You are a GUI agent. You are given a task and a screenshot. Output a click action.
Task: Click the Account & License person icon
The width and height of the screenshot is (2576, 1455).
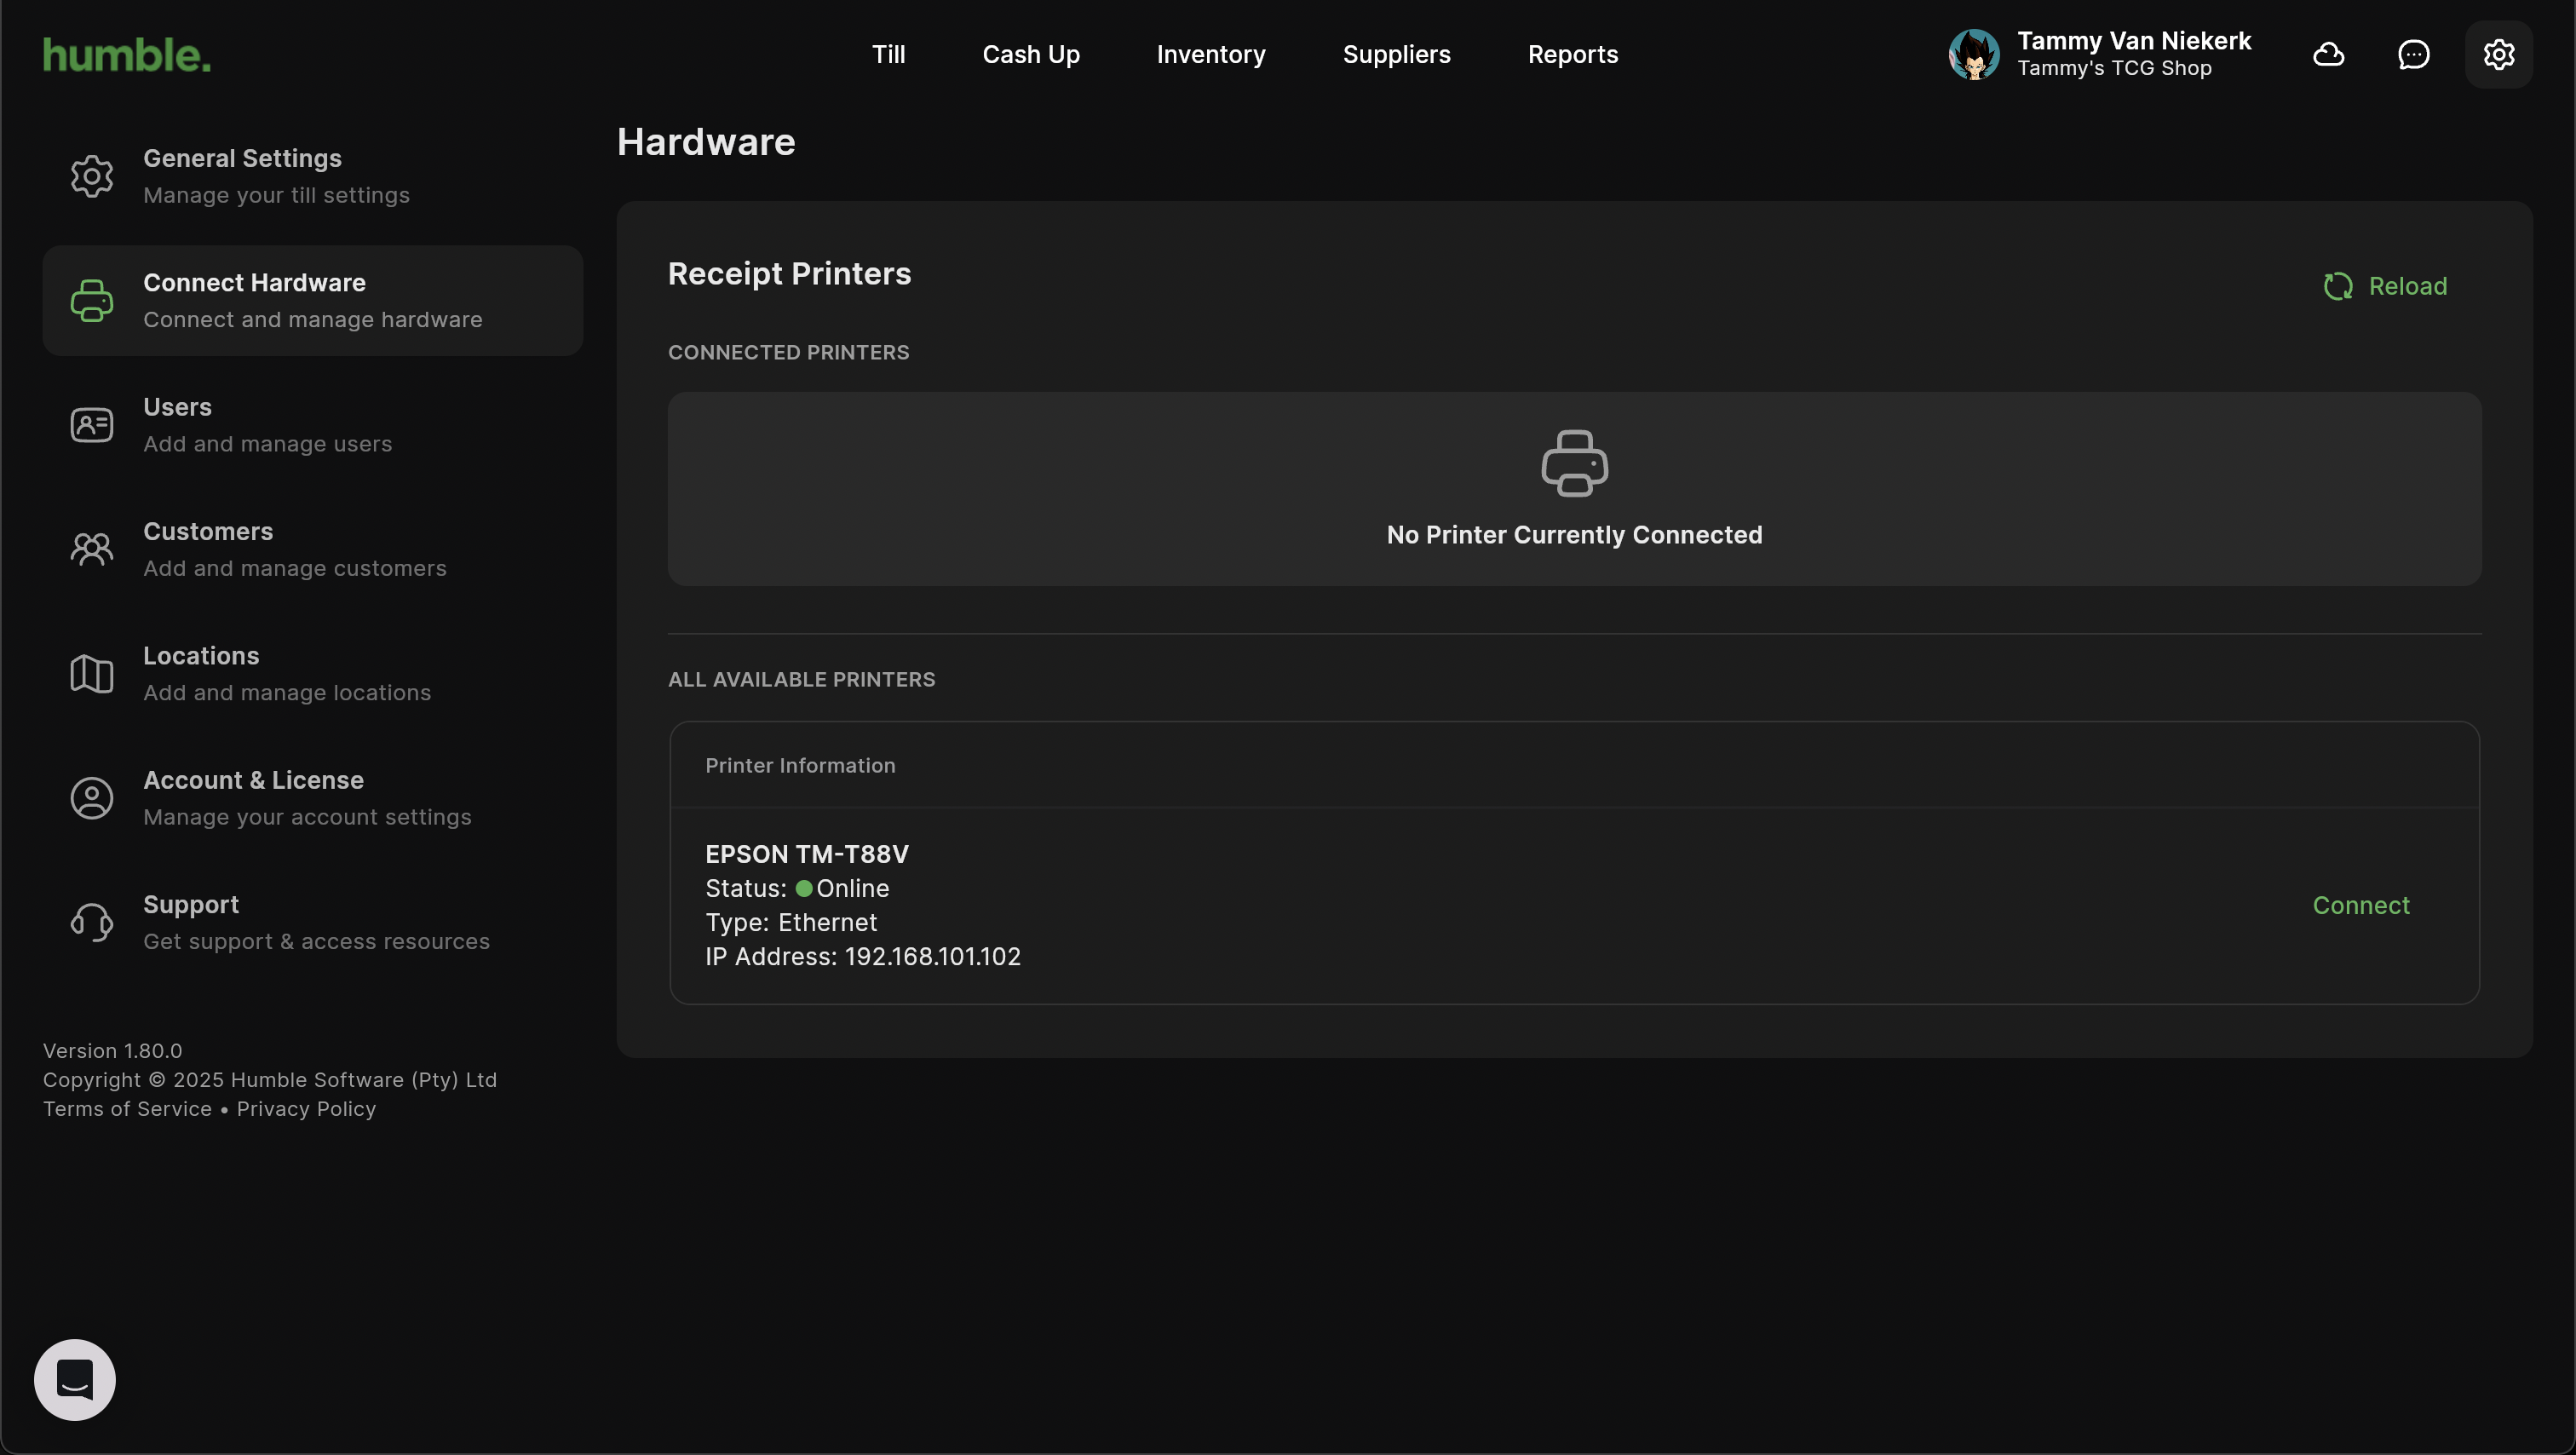(x=92, y=798)
